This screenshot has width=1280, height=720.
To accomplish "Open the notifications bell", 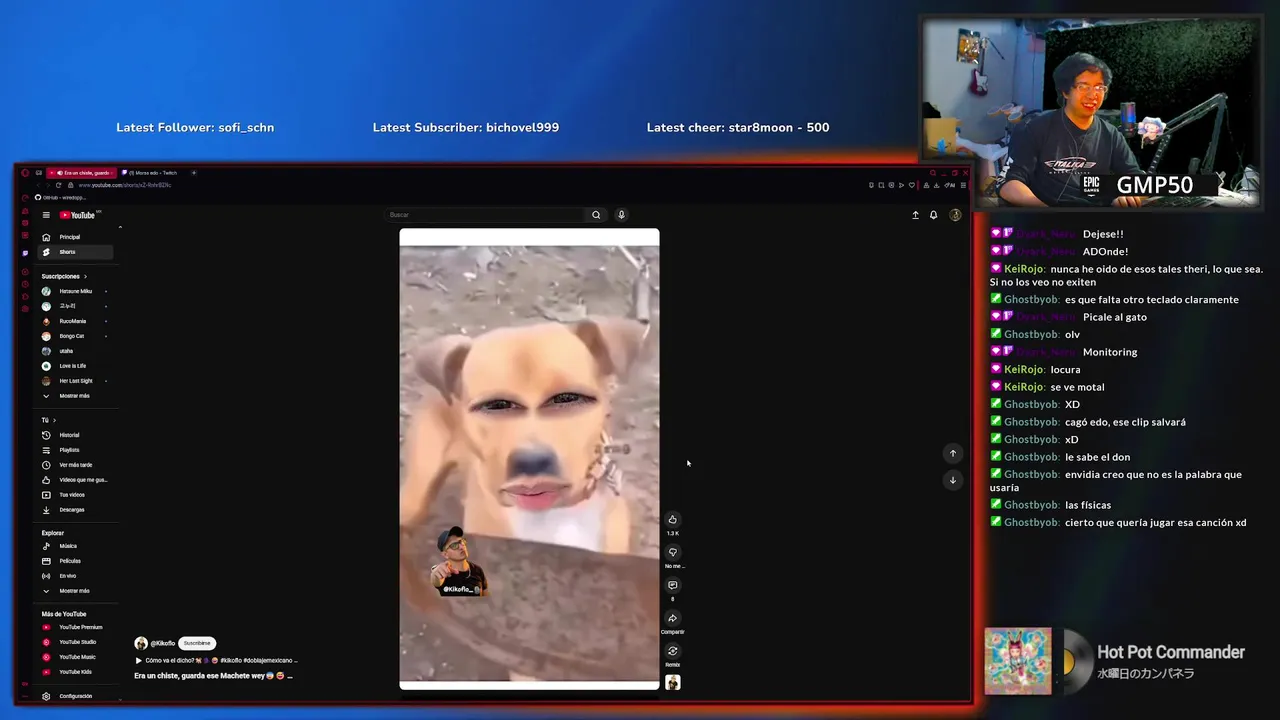I will pos(934,215).
